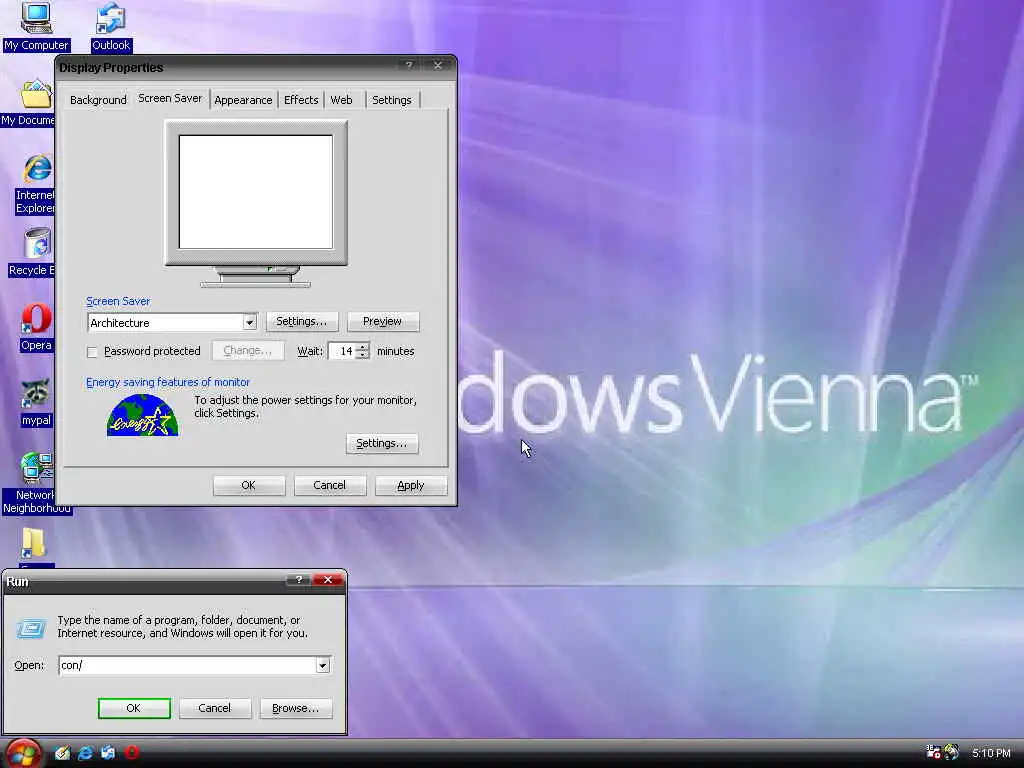Click the globe system tray icon
Viewport: 1024px width, 768px height.
click(x=952, y=752)
